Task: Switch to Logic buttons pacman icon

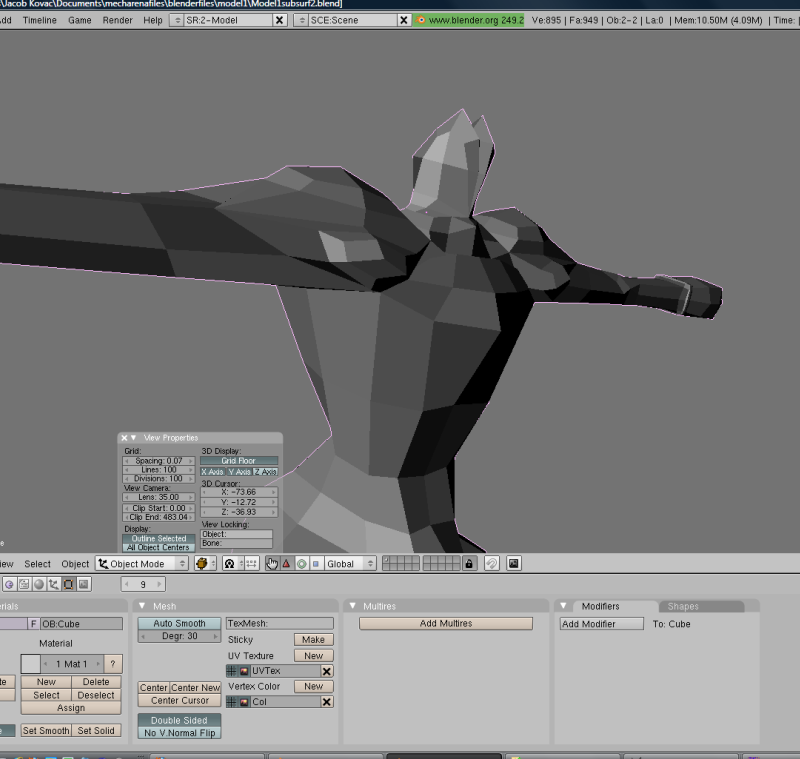Action: (9, 585)
